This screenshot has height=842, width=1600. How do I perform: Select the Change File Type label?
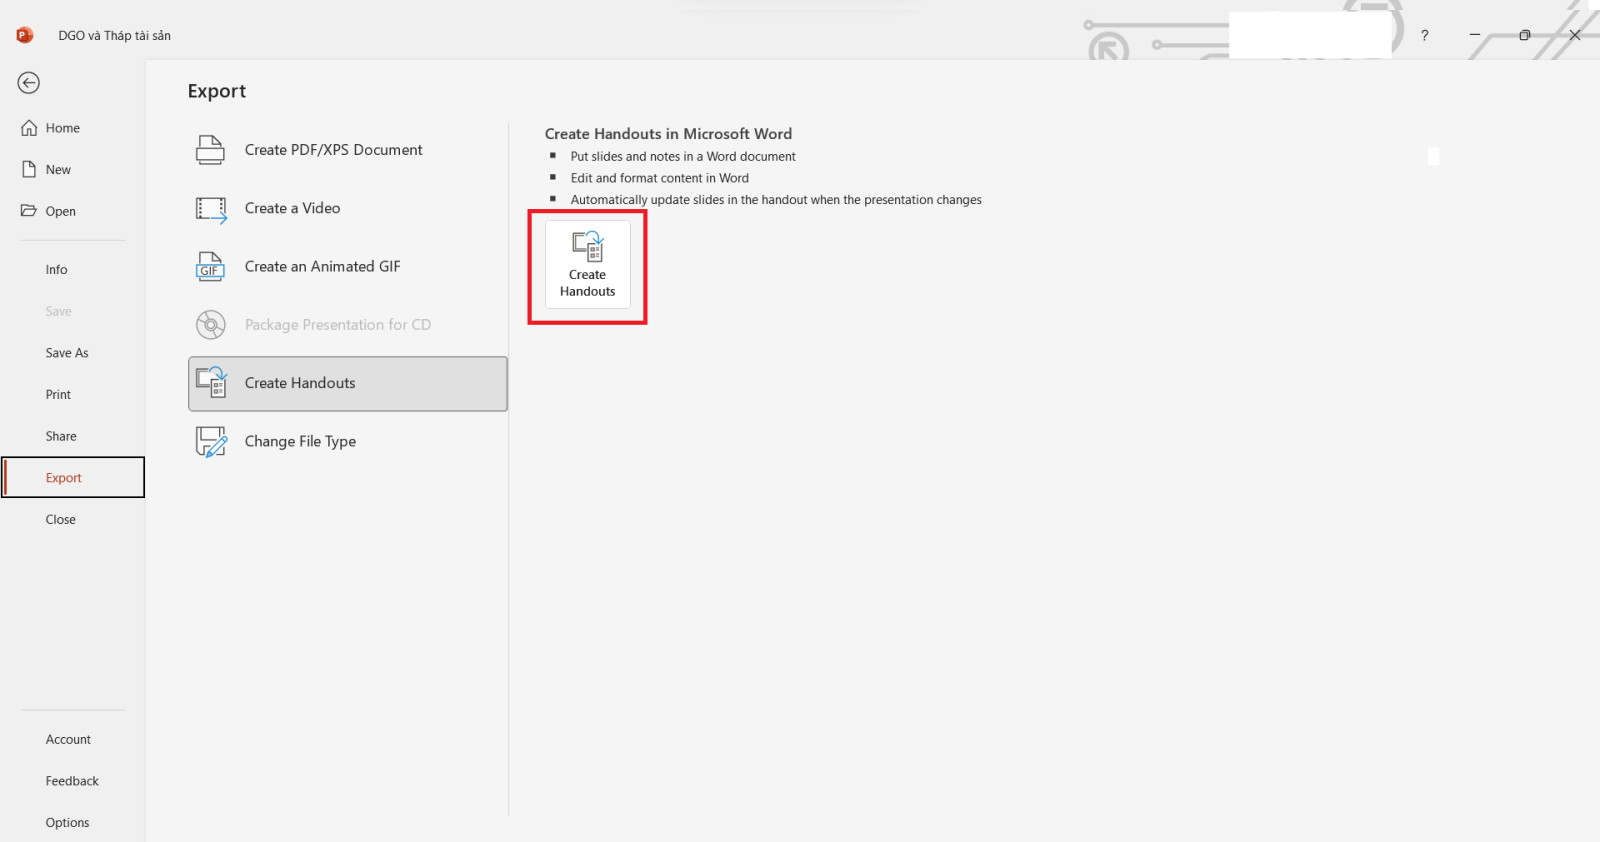tap(300, 442)
